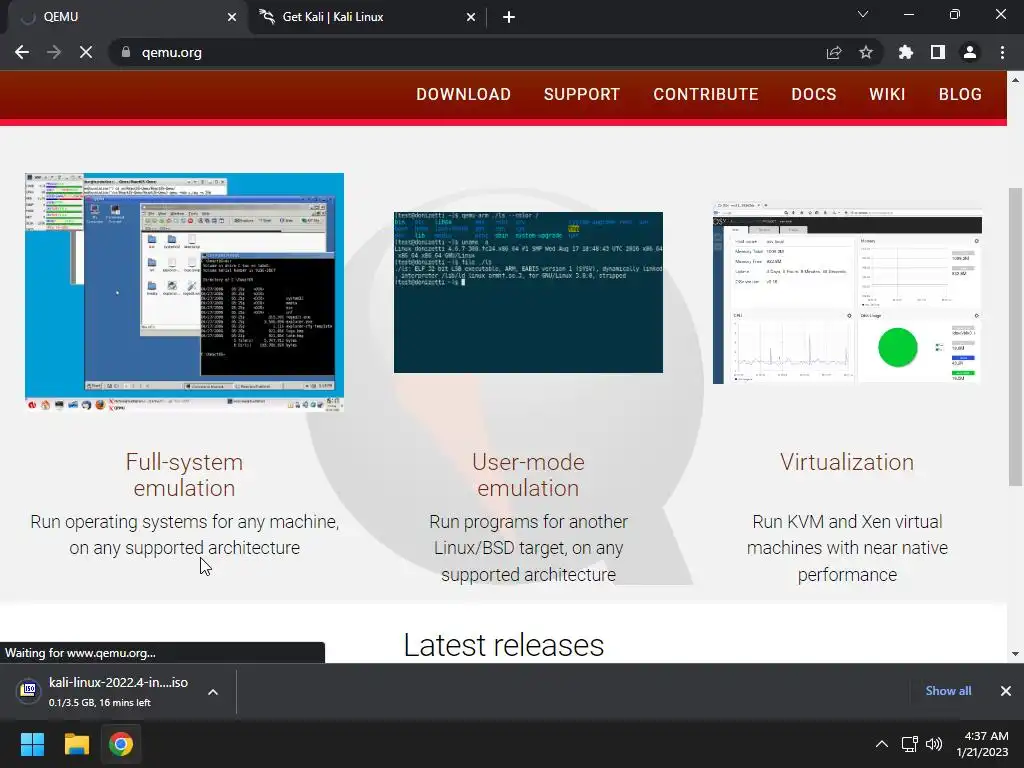The height and width of the screenshot is (768, 1024).
Task: Close the Get Kali tab
Action: click(471, 17)
